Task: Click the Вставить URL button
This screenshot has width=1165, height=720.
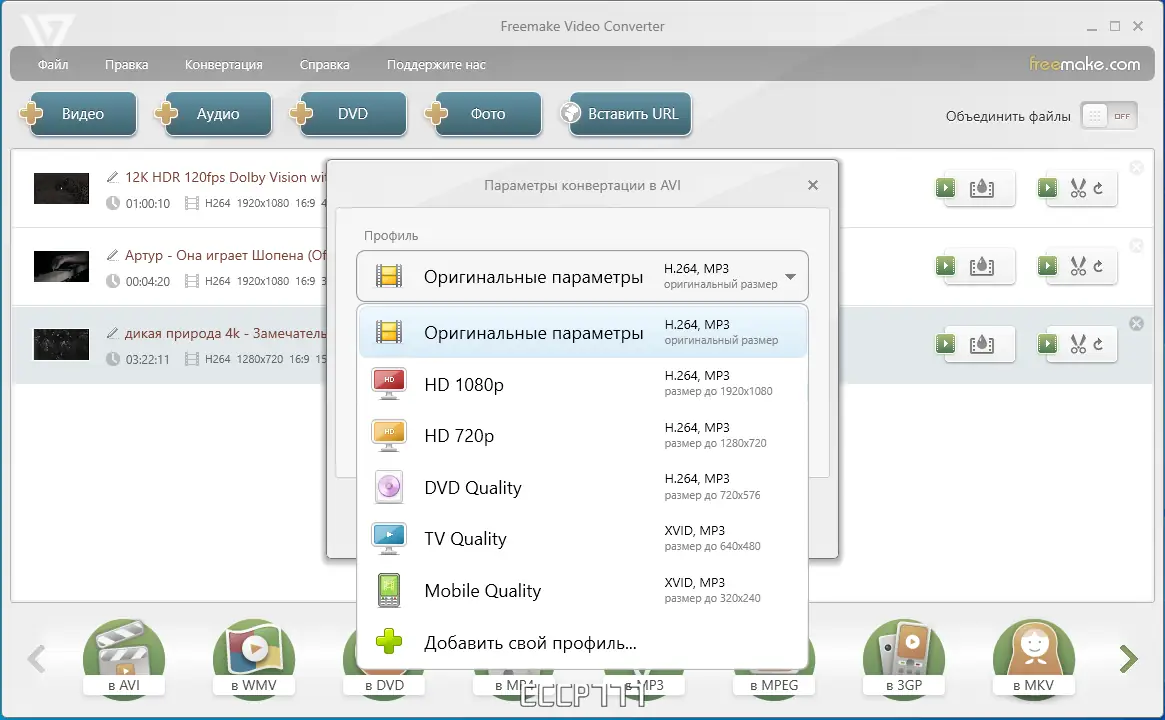Action: tap(626, 114)
